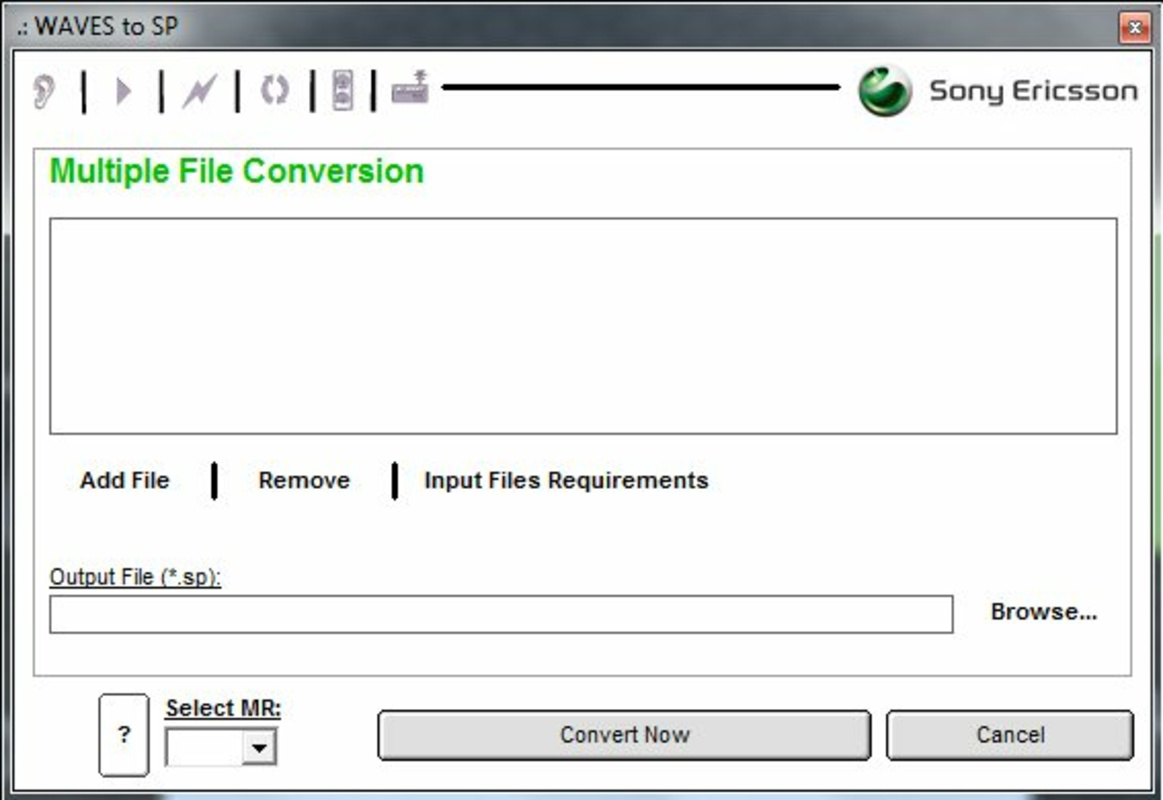Close the WAVES to SP window
Image resolution: width=1163 pixels, height=800 pixels.
click(1135, 28)
